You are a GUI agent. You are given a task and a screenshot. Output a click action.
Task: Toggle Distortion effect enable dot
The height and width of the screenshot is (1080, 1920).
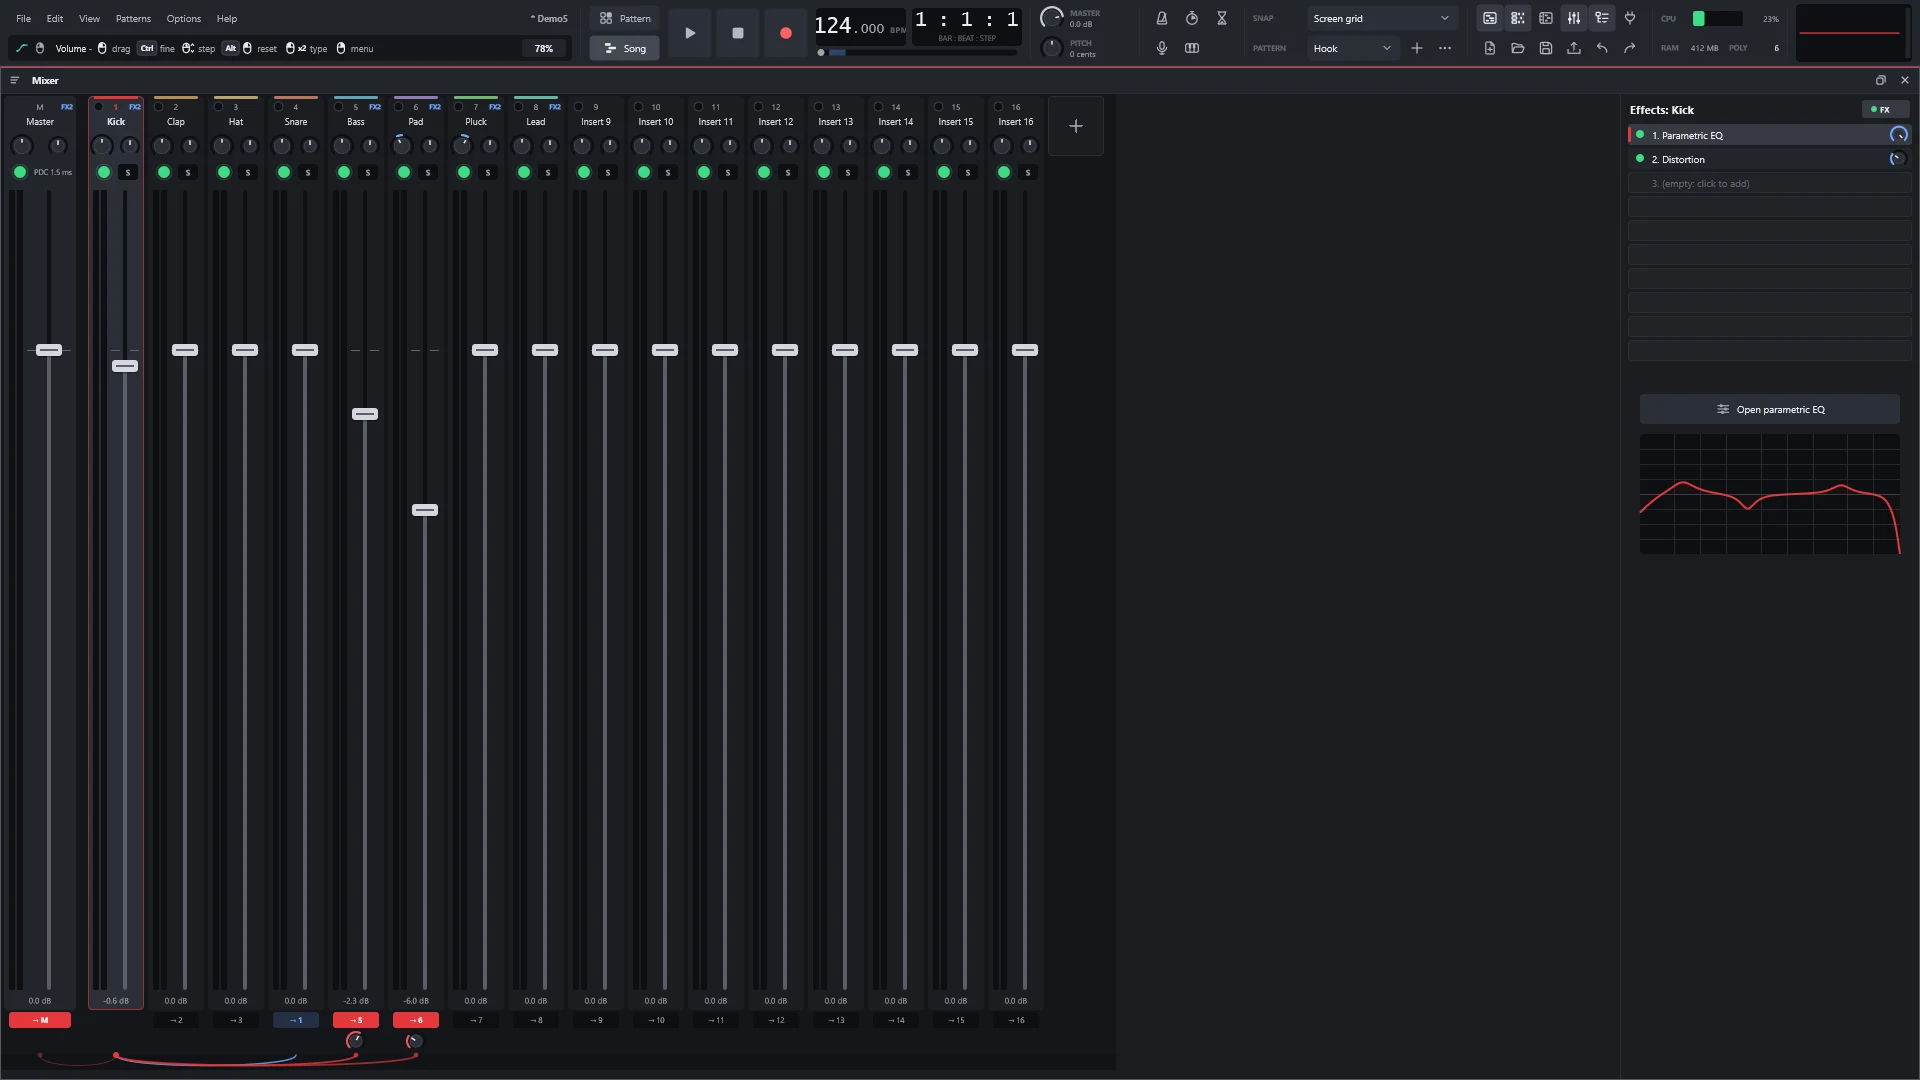coord(1640,159)
